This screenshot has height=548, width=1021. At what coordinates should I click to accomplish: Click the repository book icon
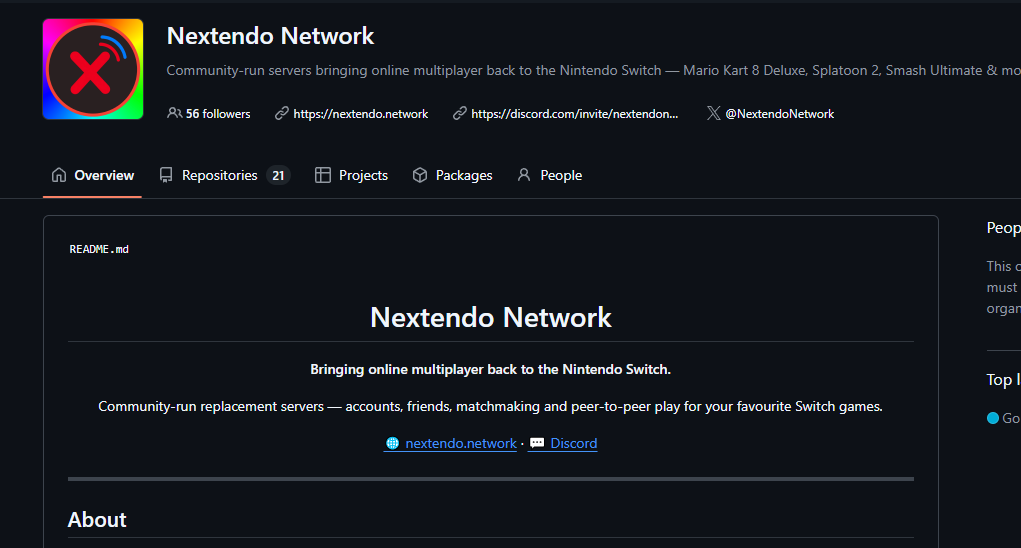[x=166, y=175]
